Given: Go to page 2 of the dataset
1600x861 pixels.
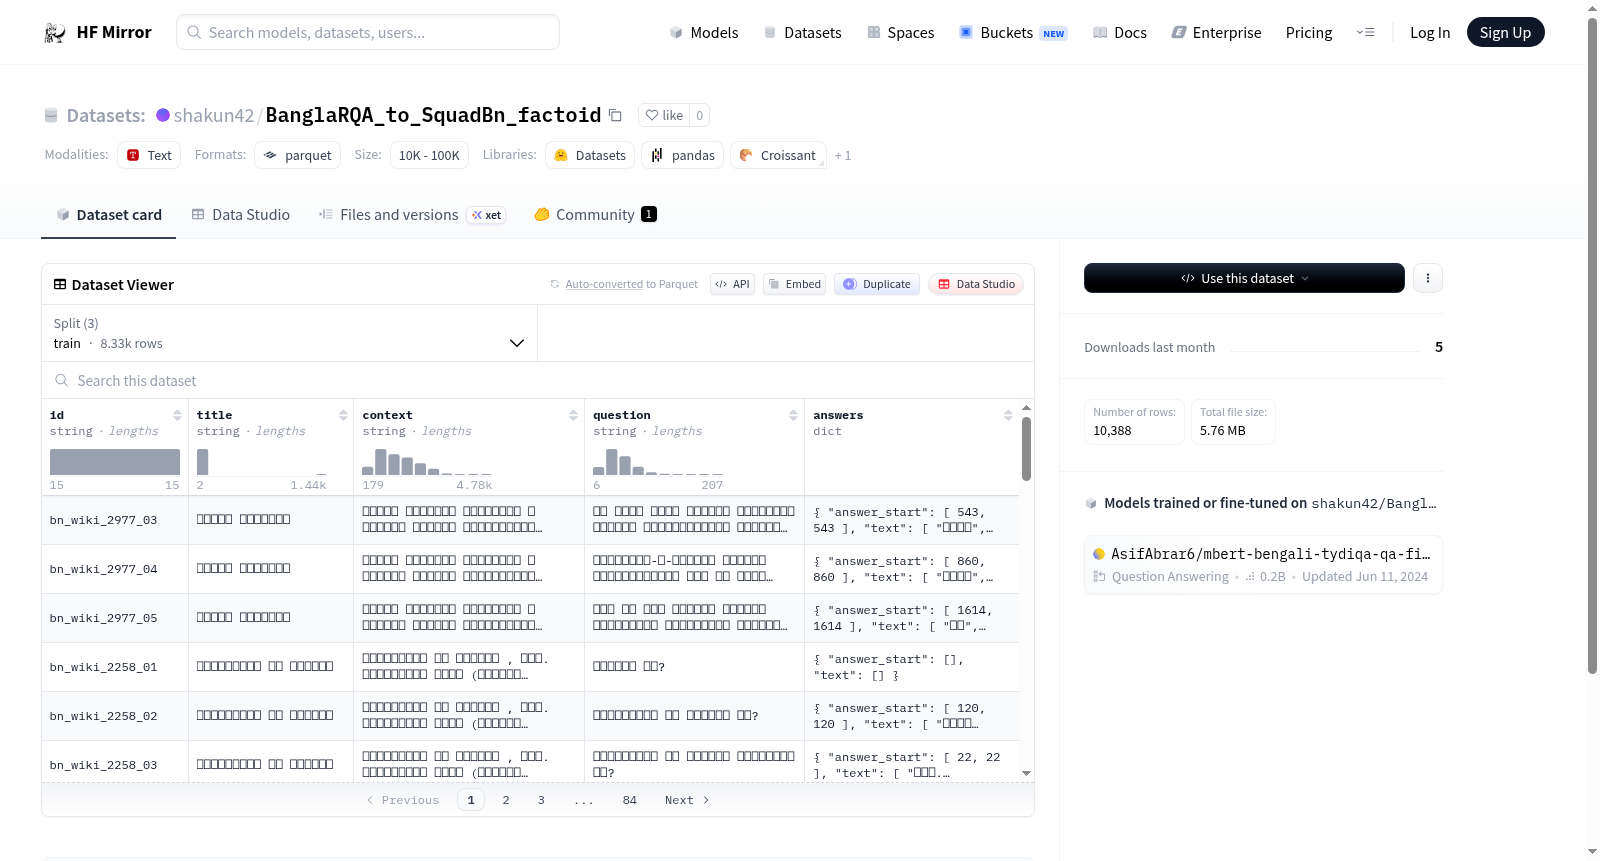Looking at the screenshot, I should click(x=506, y=800).
